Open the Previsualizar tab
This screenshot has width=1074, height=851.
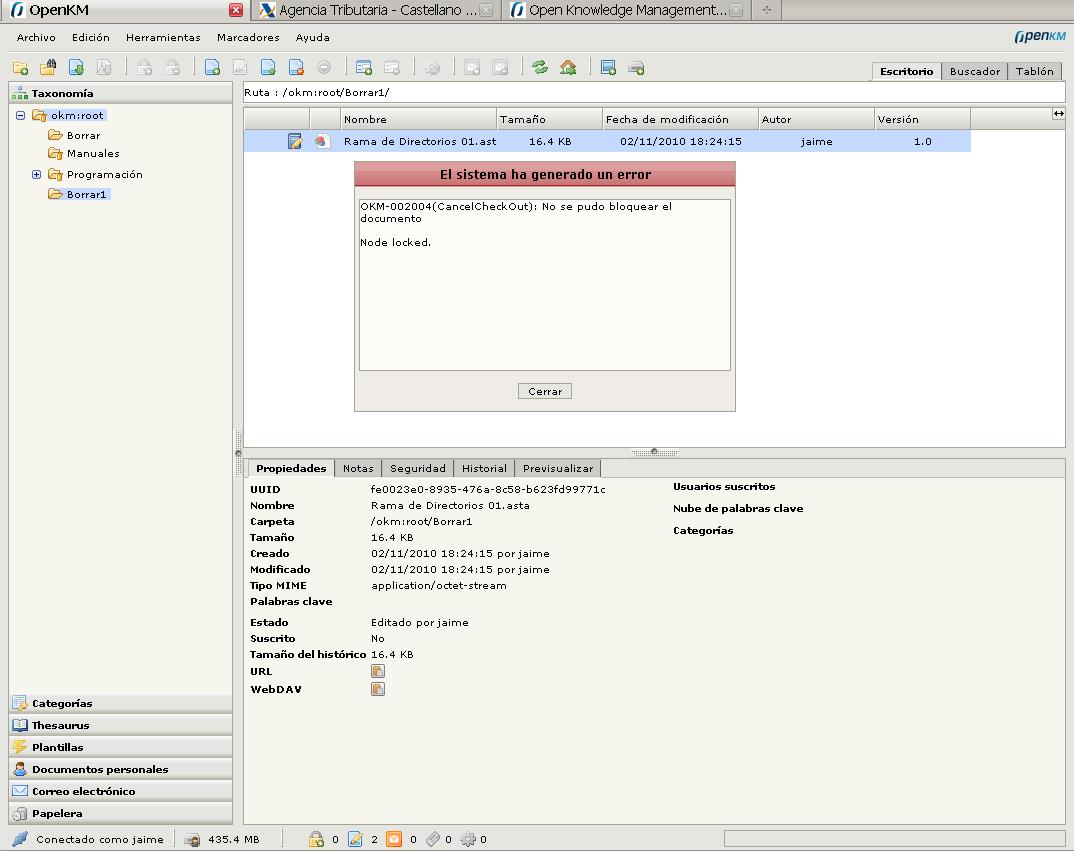558,468
